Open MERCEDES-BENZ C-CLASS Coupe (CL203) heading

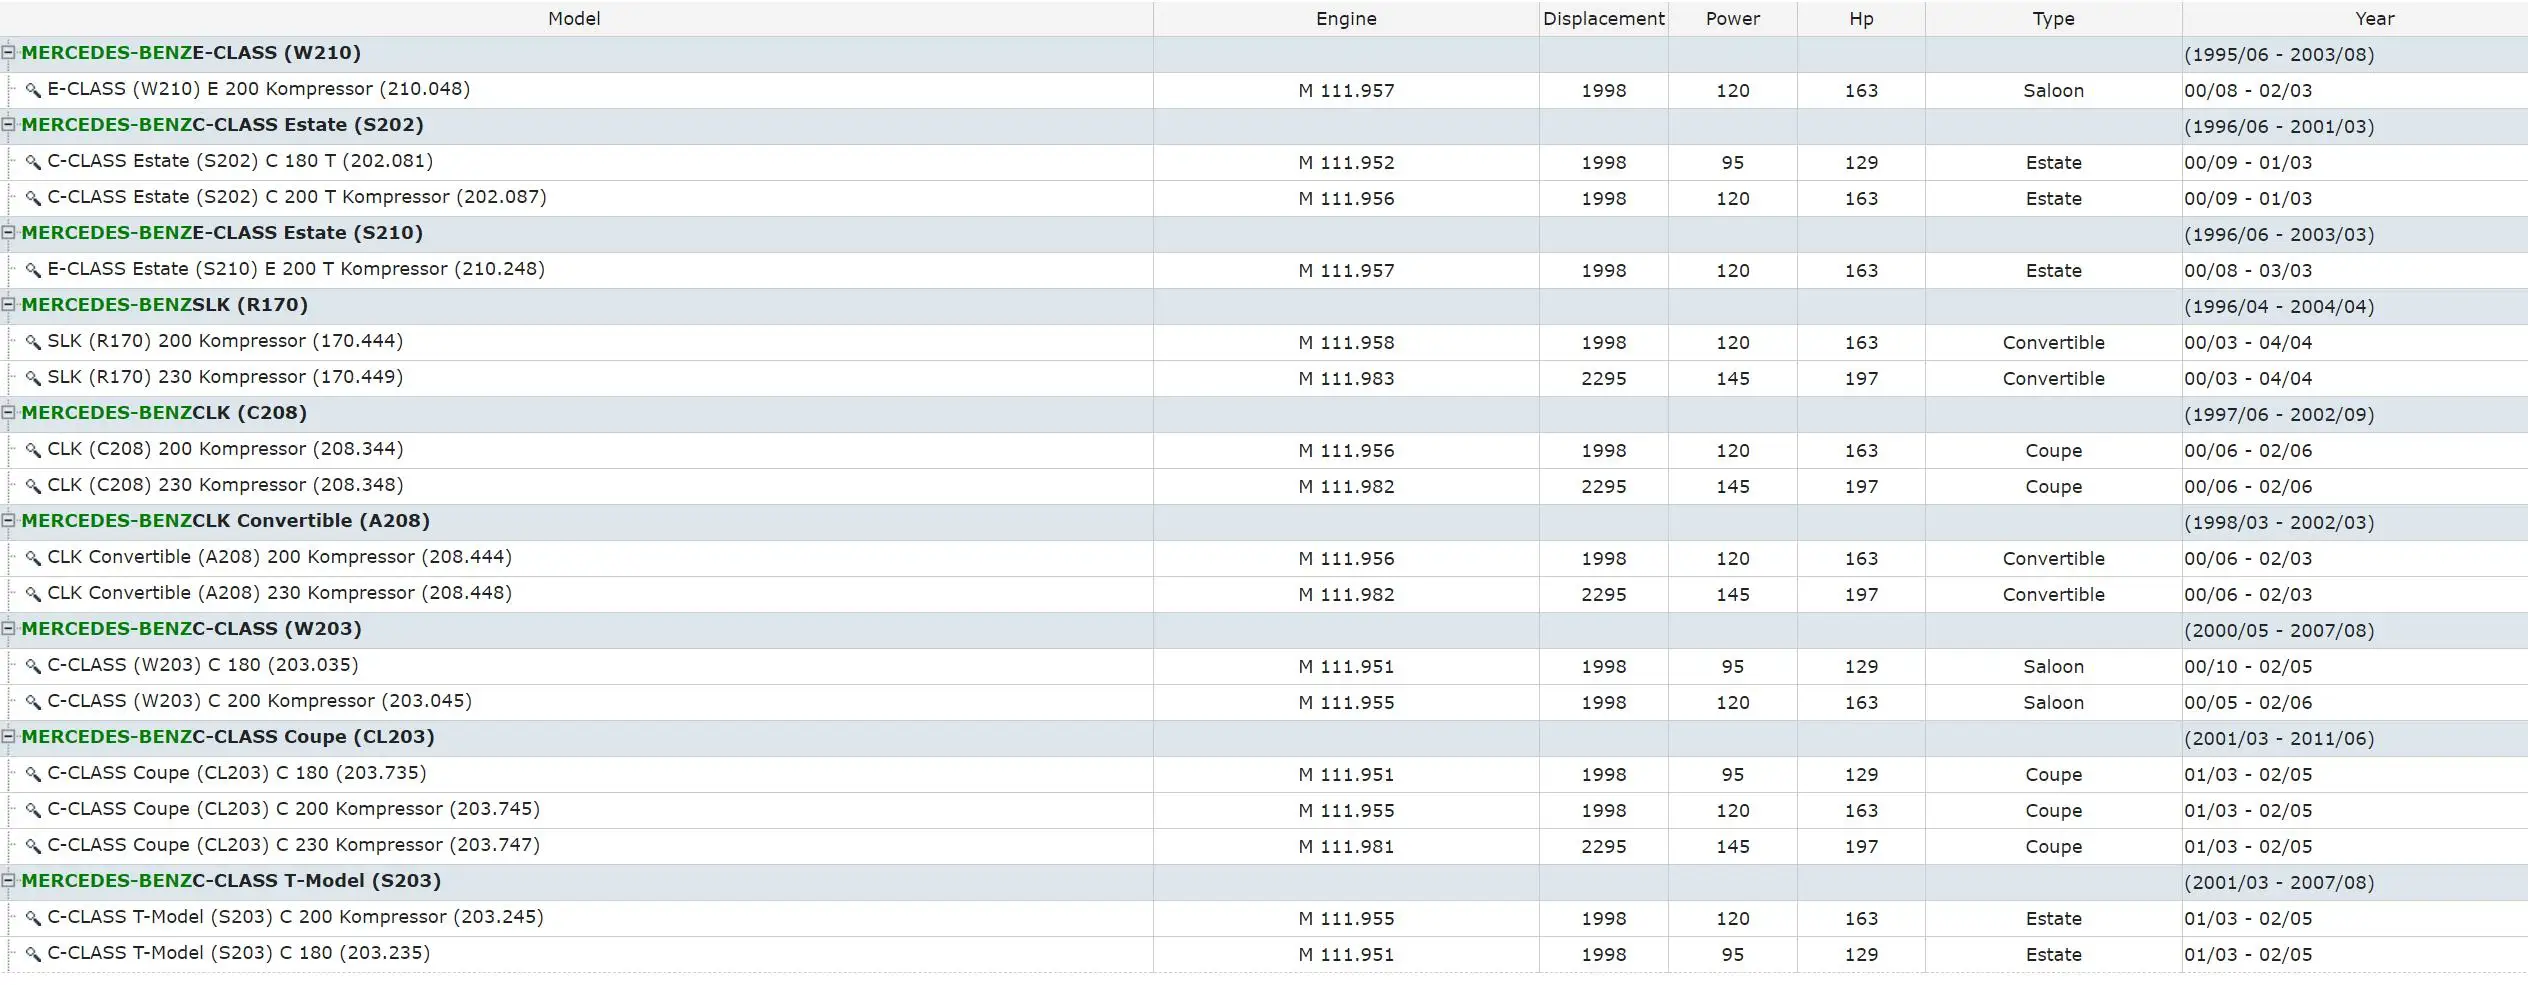(x=228, y=737)
